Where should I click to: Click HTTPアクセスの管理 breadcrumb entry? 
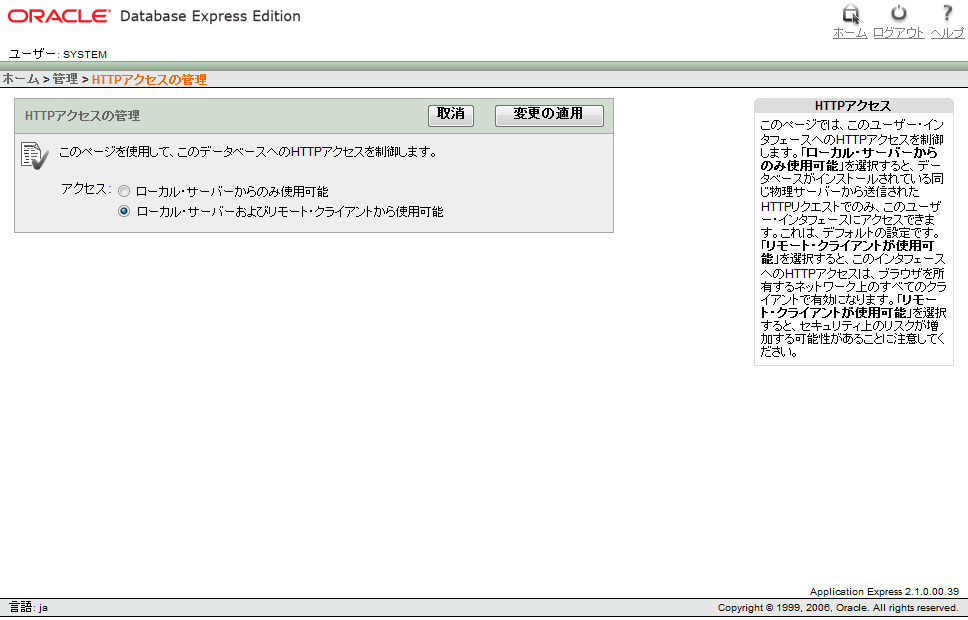point(149,80)
